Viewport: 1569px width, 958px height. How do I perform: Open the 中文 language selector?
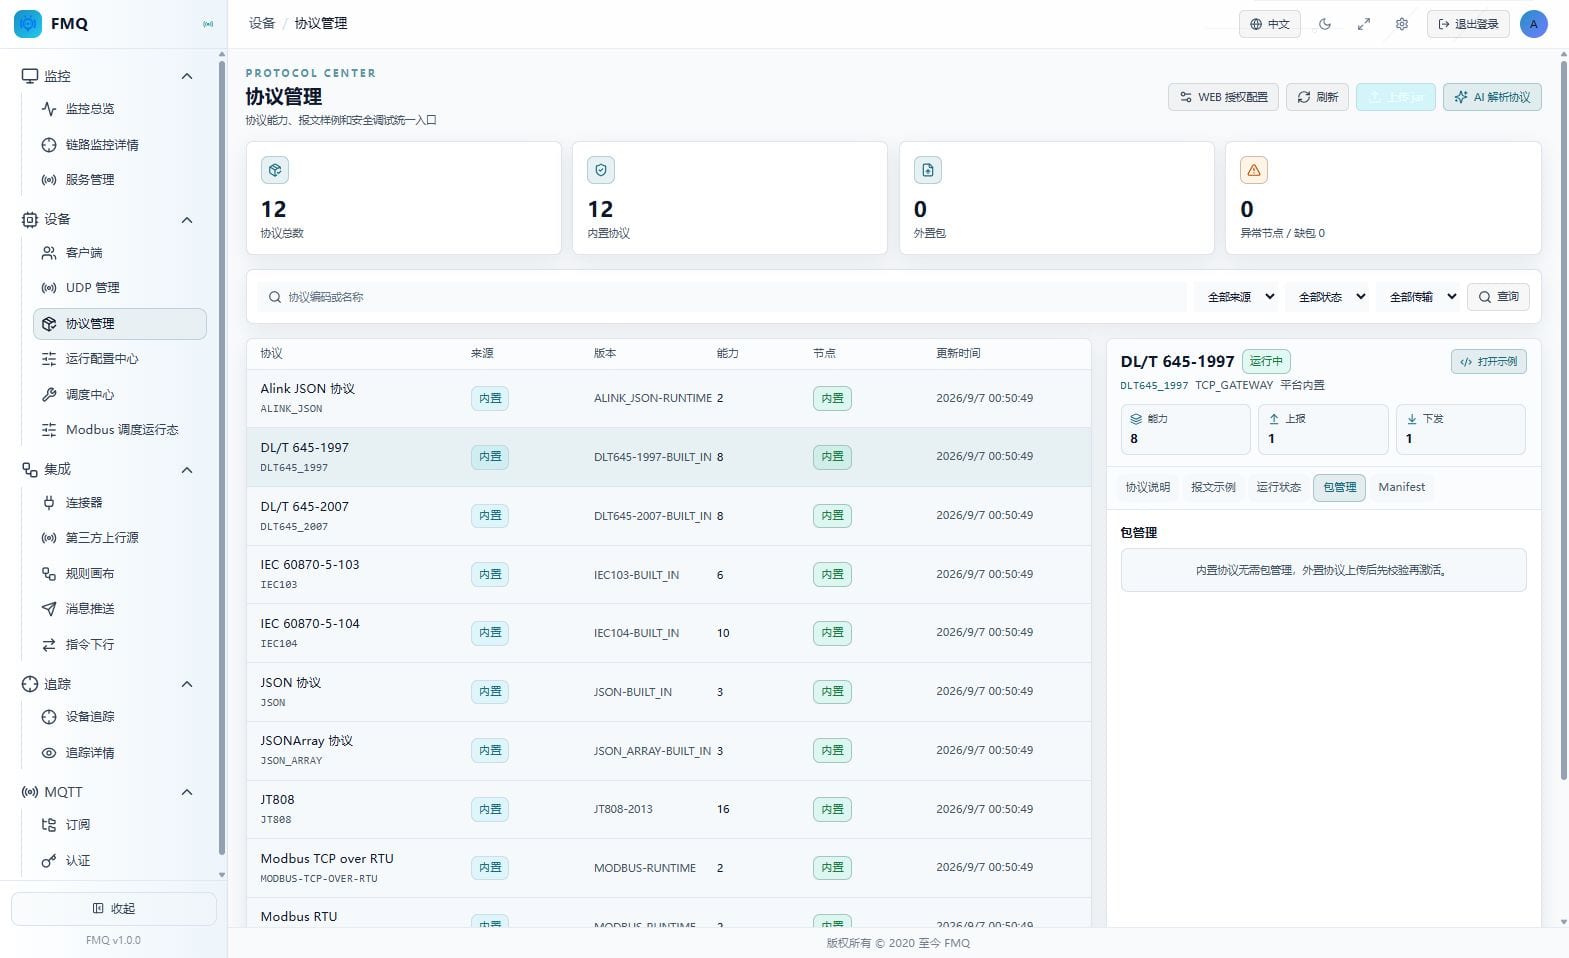(x=1270, y=24)
